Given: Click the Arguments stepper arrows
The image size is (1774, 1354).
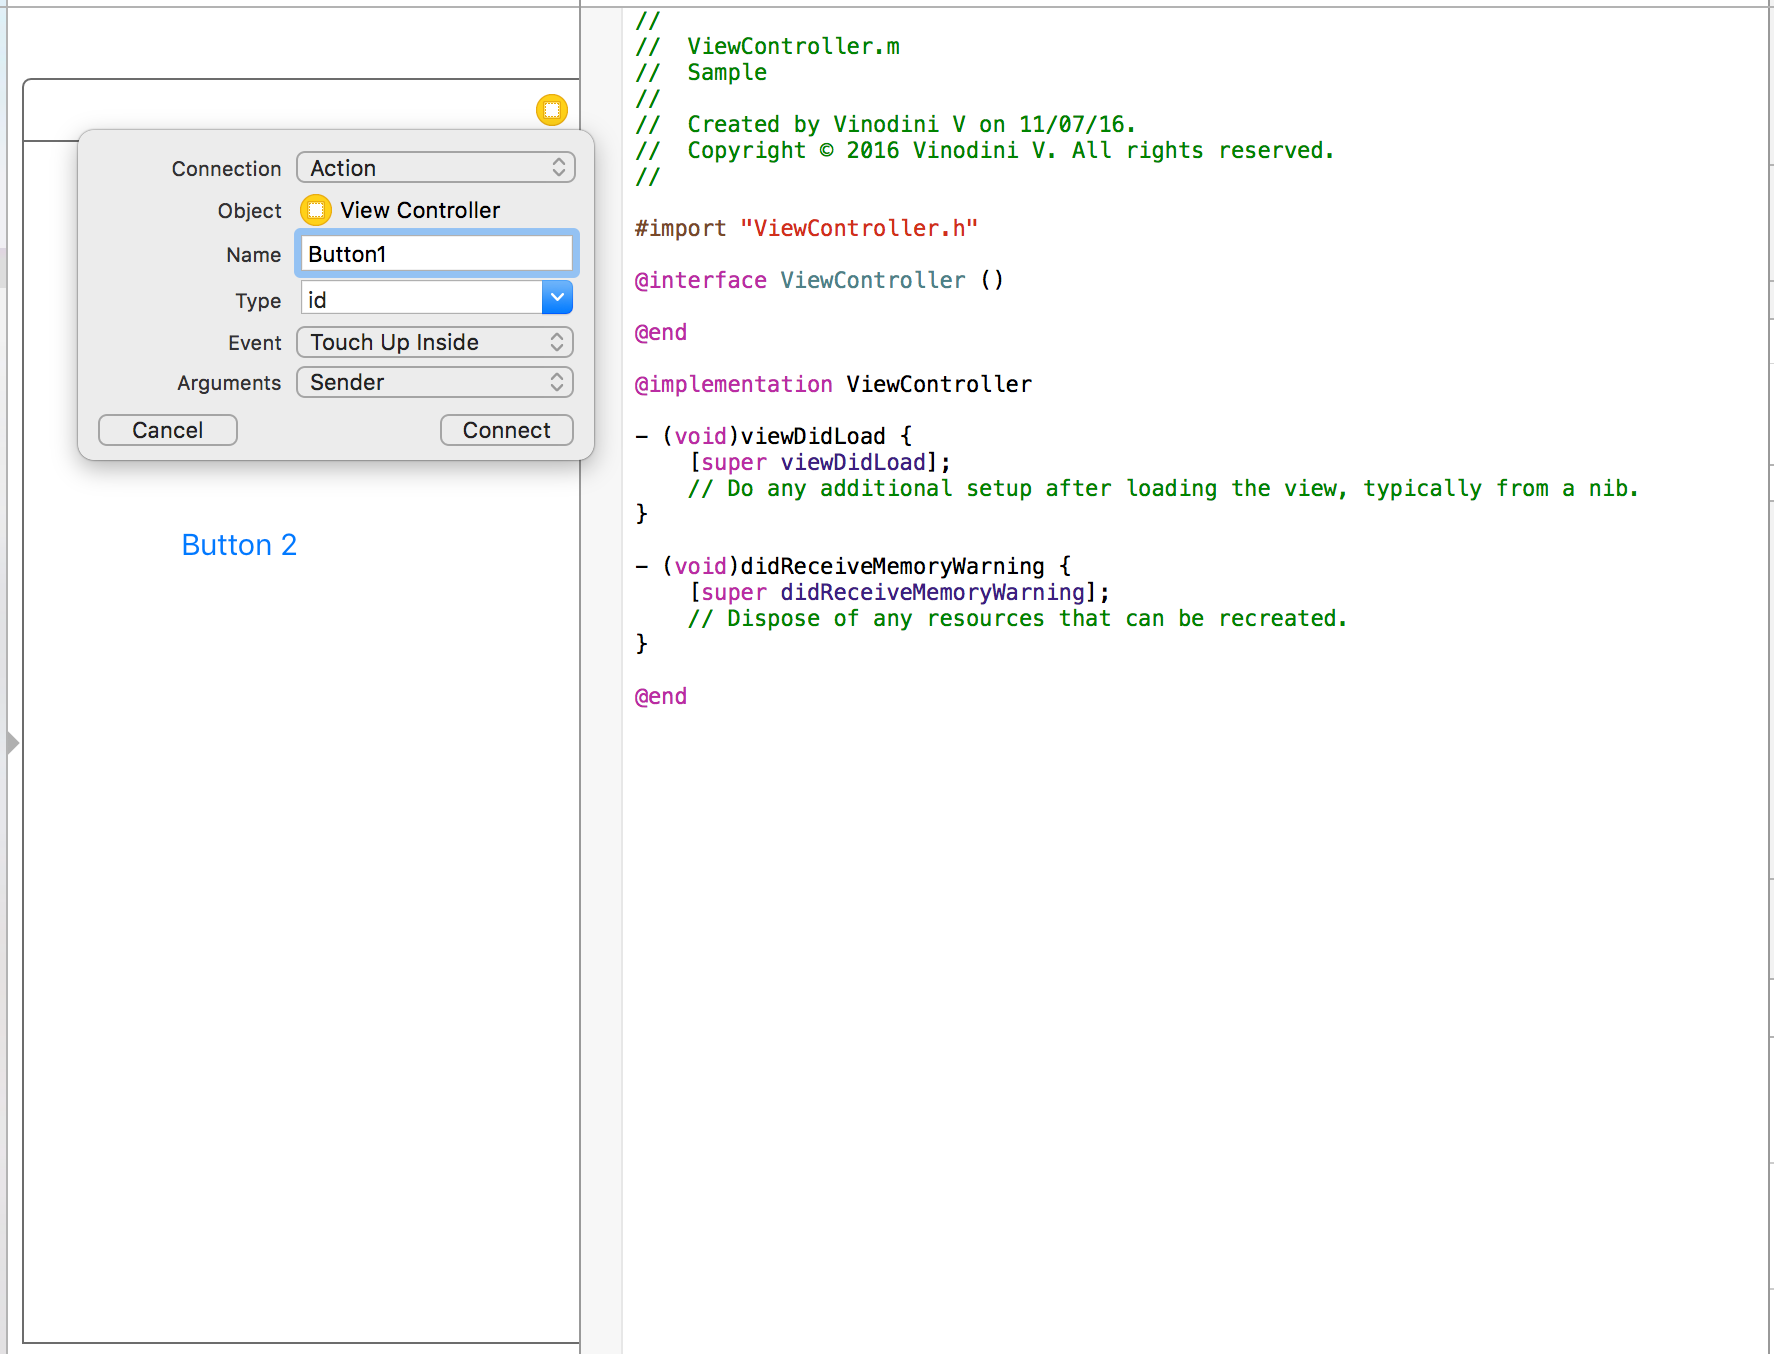Looking at the screenshot, I should tap(558, 382).
